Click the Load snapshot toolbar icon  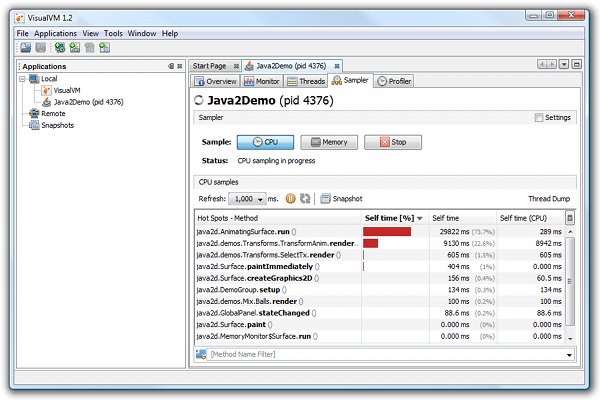click(26, 47)
